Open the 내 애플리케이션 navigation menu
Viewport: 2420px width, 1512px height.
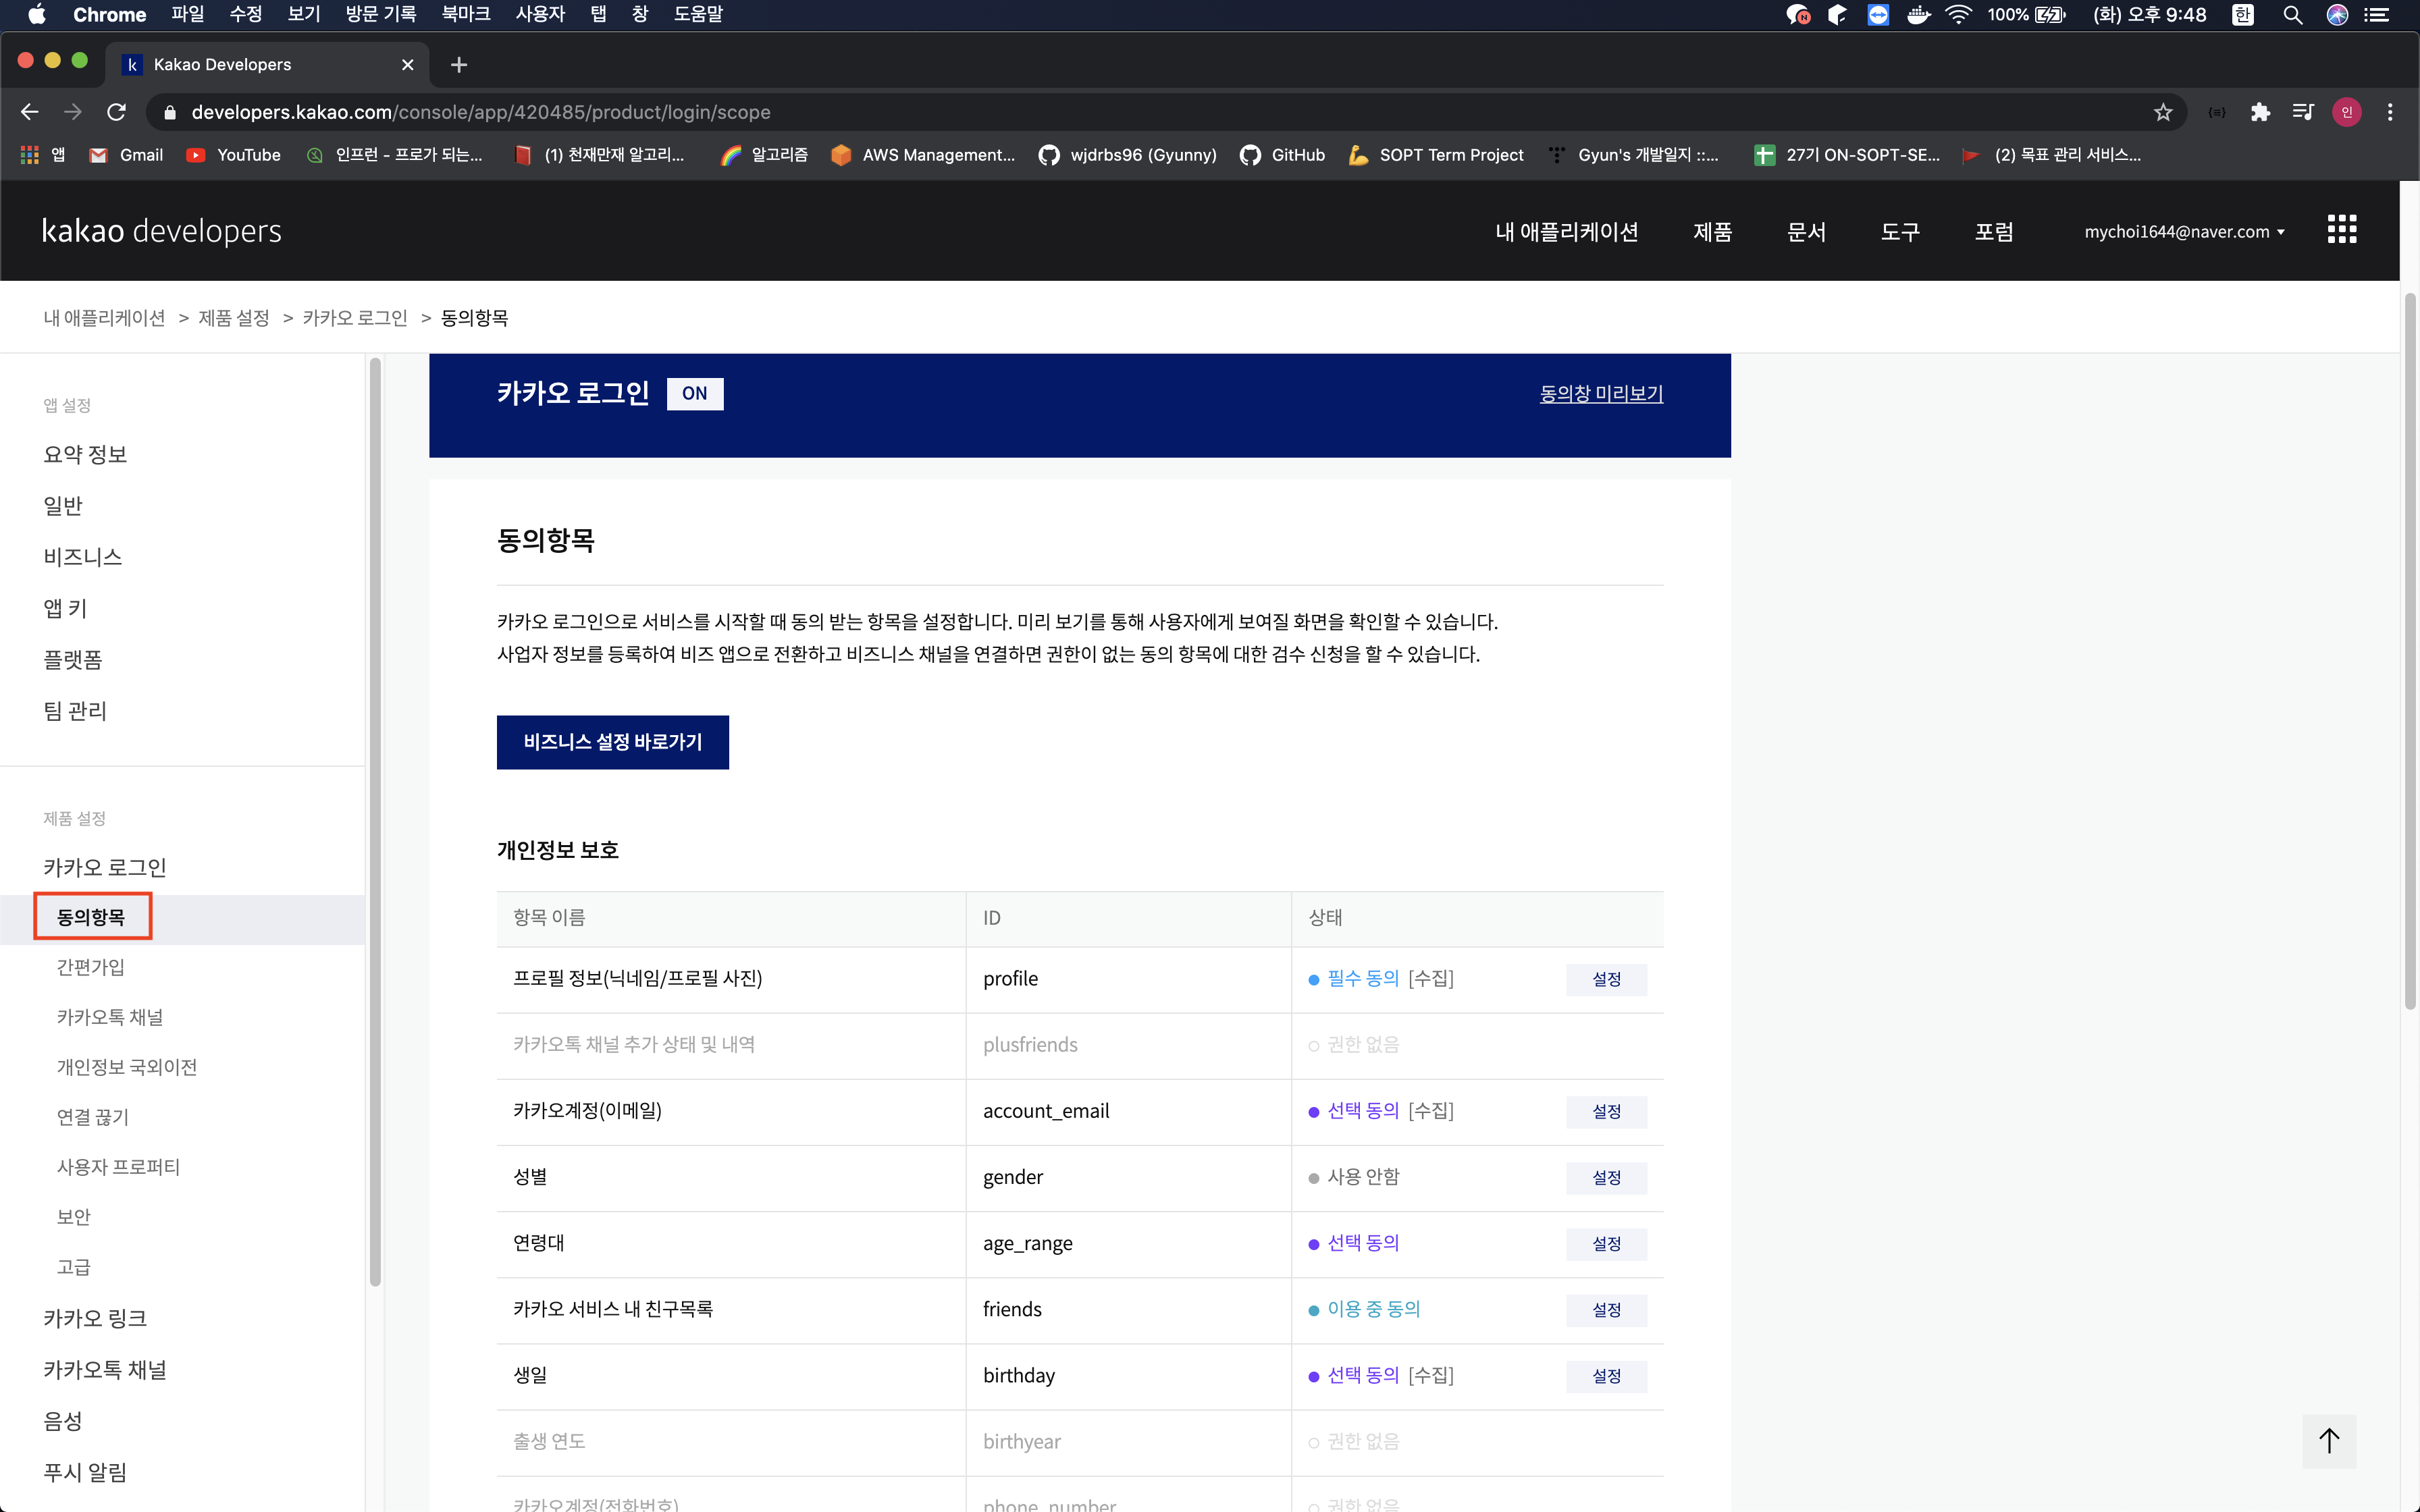[1566, 232]
